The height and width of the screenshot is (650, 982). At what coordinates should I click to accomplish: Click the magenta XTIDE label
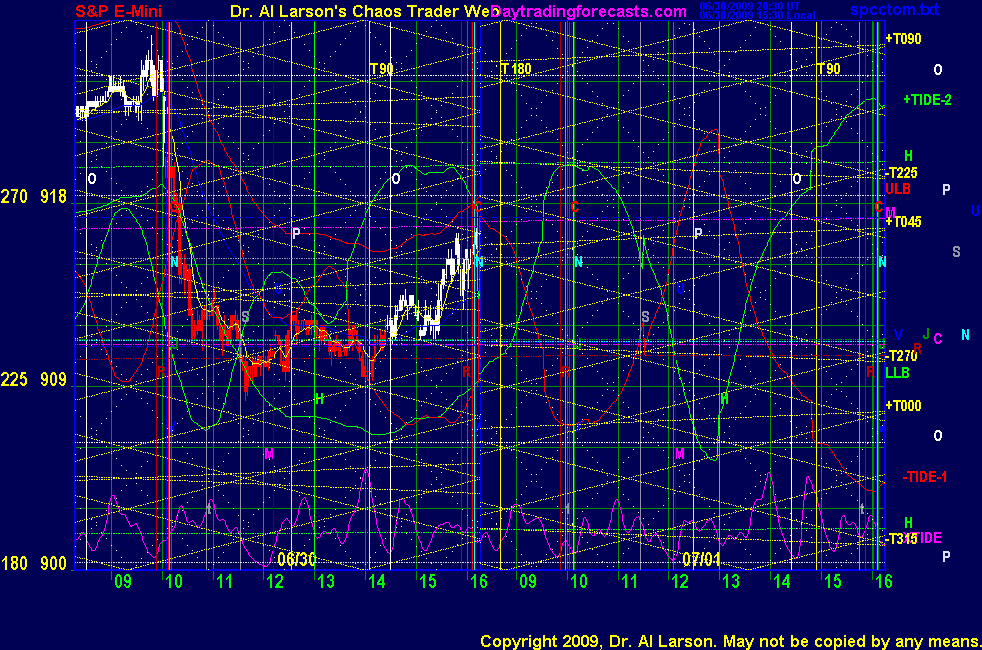[x=922, y=538]
